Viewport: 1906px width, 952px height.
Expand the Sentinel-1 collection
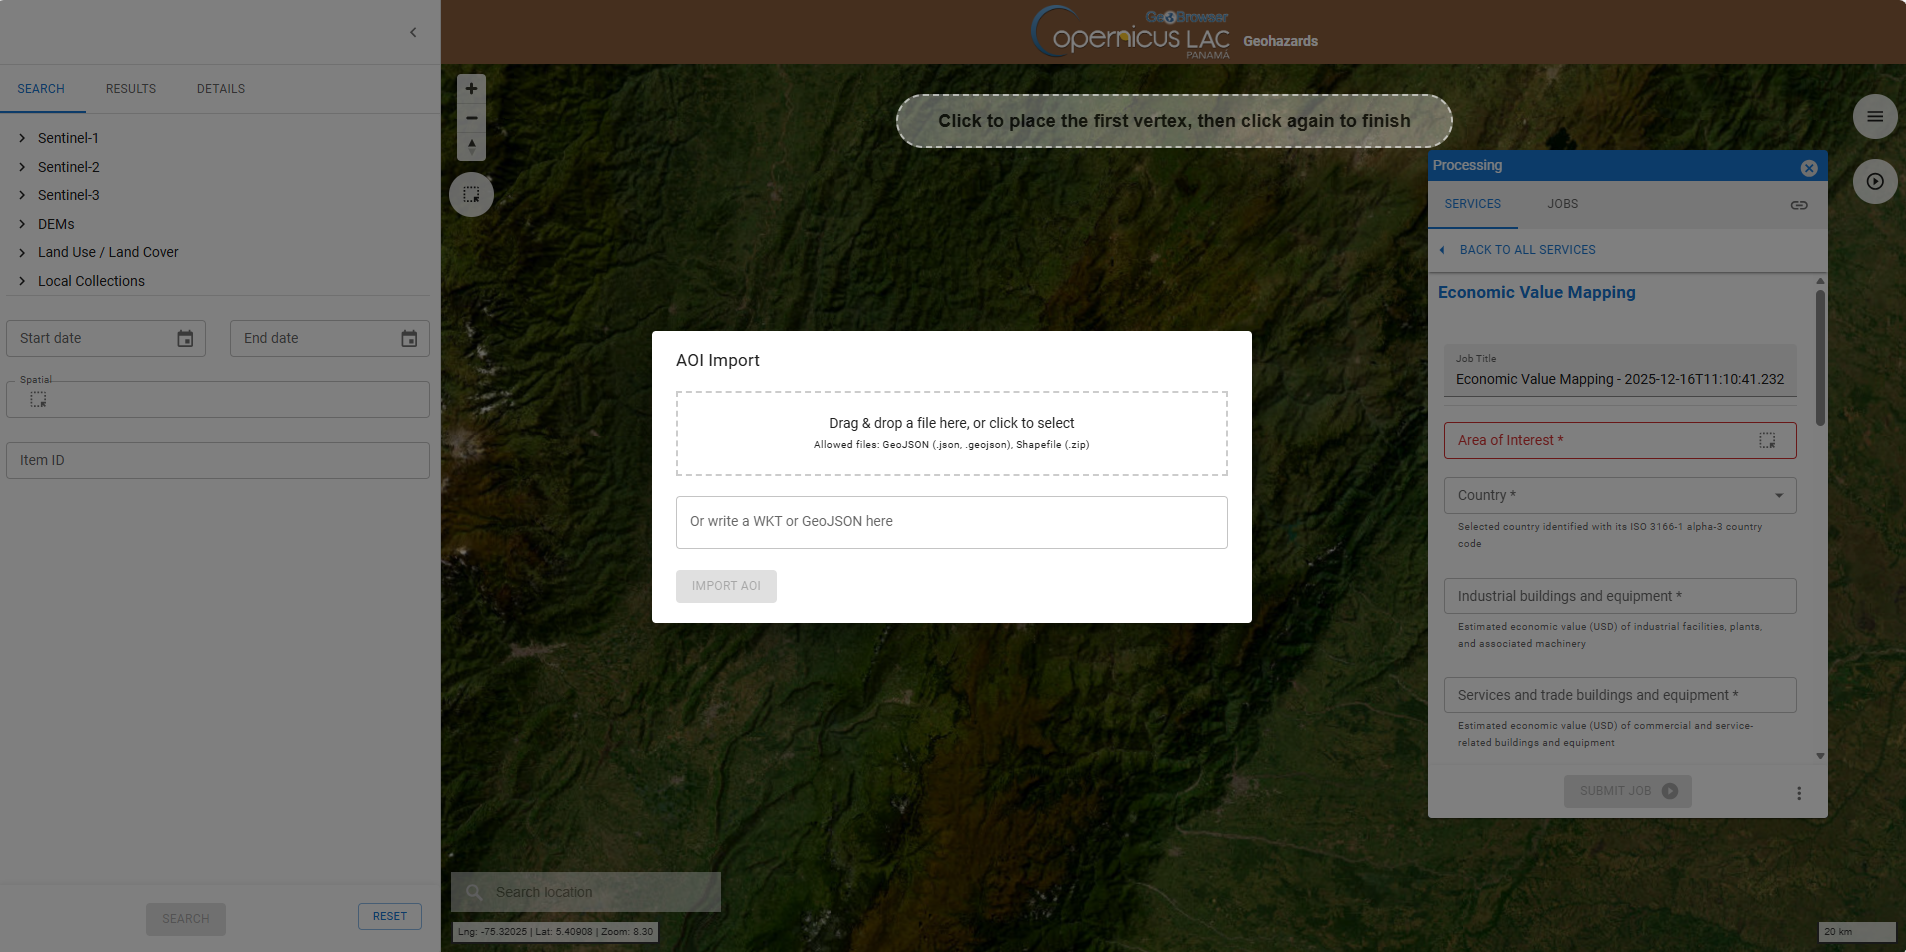[22, 138]
